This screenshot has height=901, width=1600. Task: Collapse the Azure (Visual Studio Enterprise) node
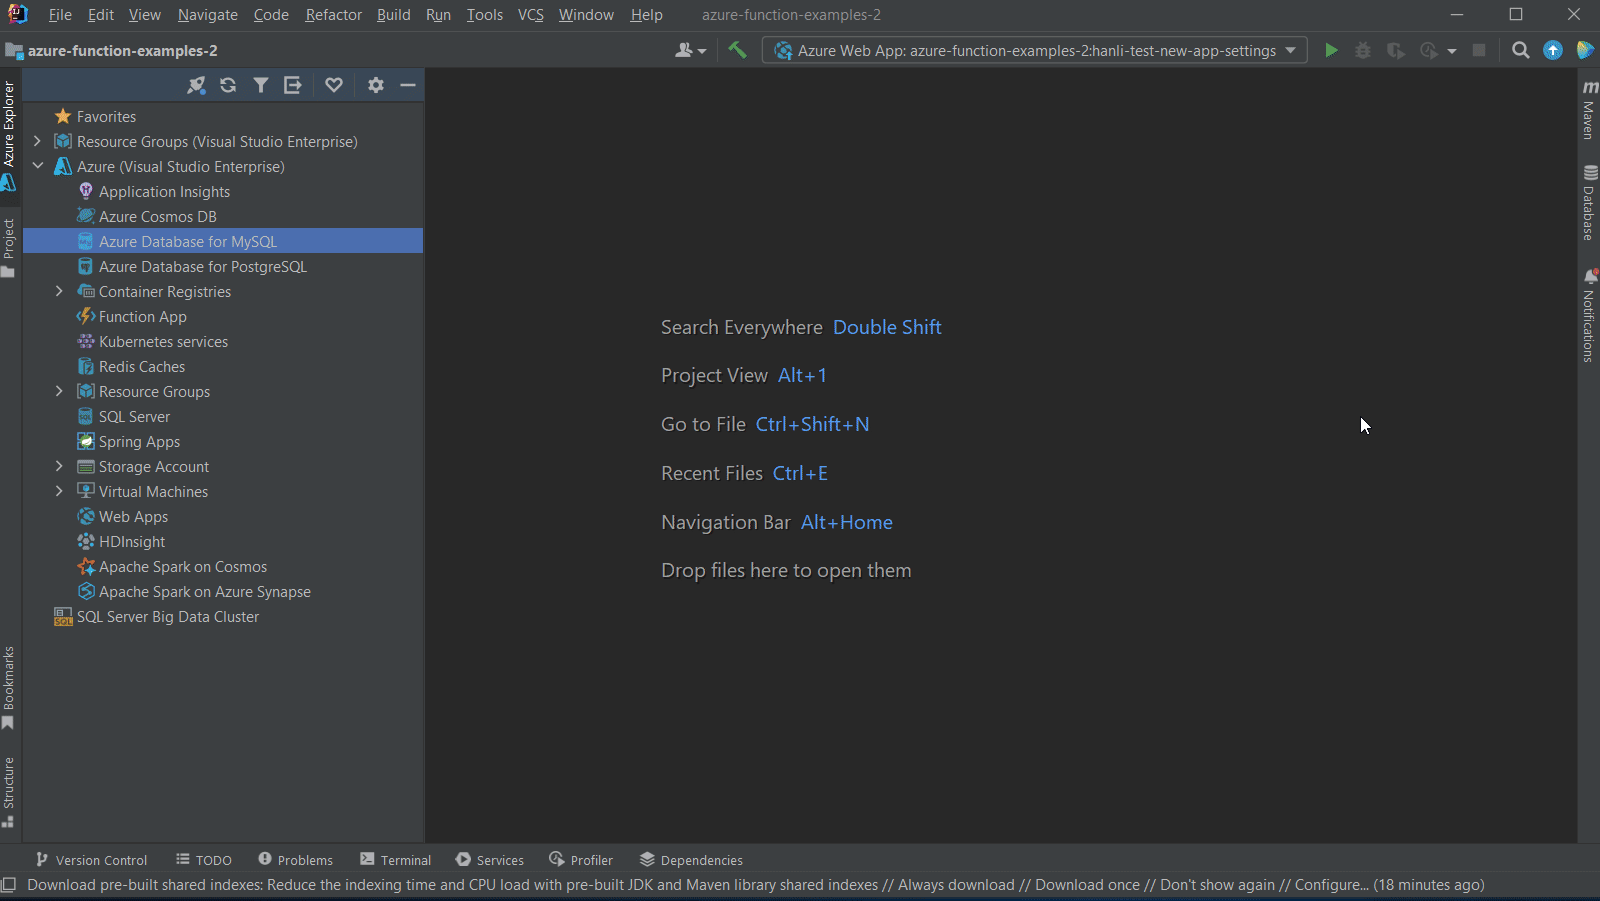(x=37, y=166)
